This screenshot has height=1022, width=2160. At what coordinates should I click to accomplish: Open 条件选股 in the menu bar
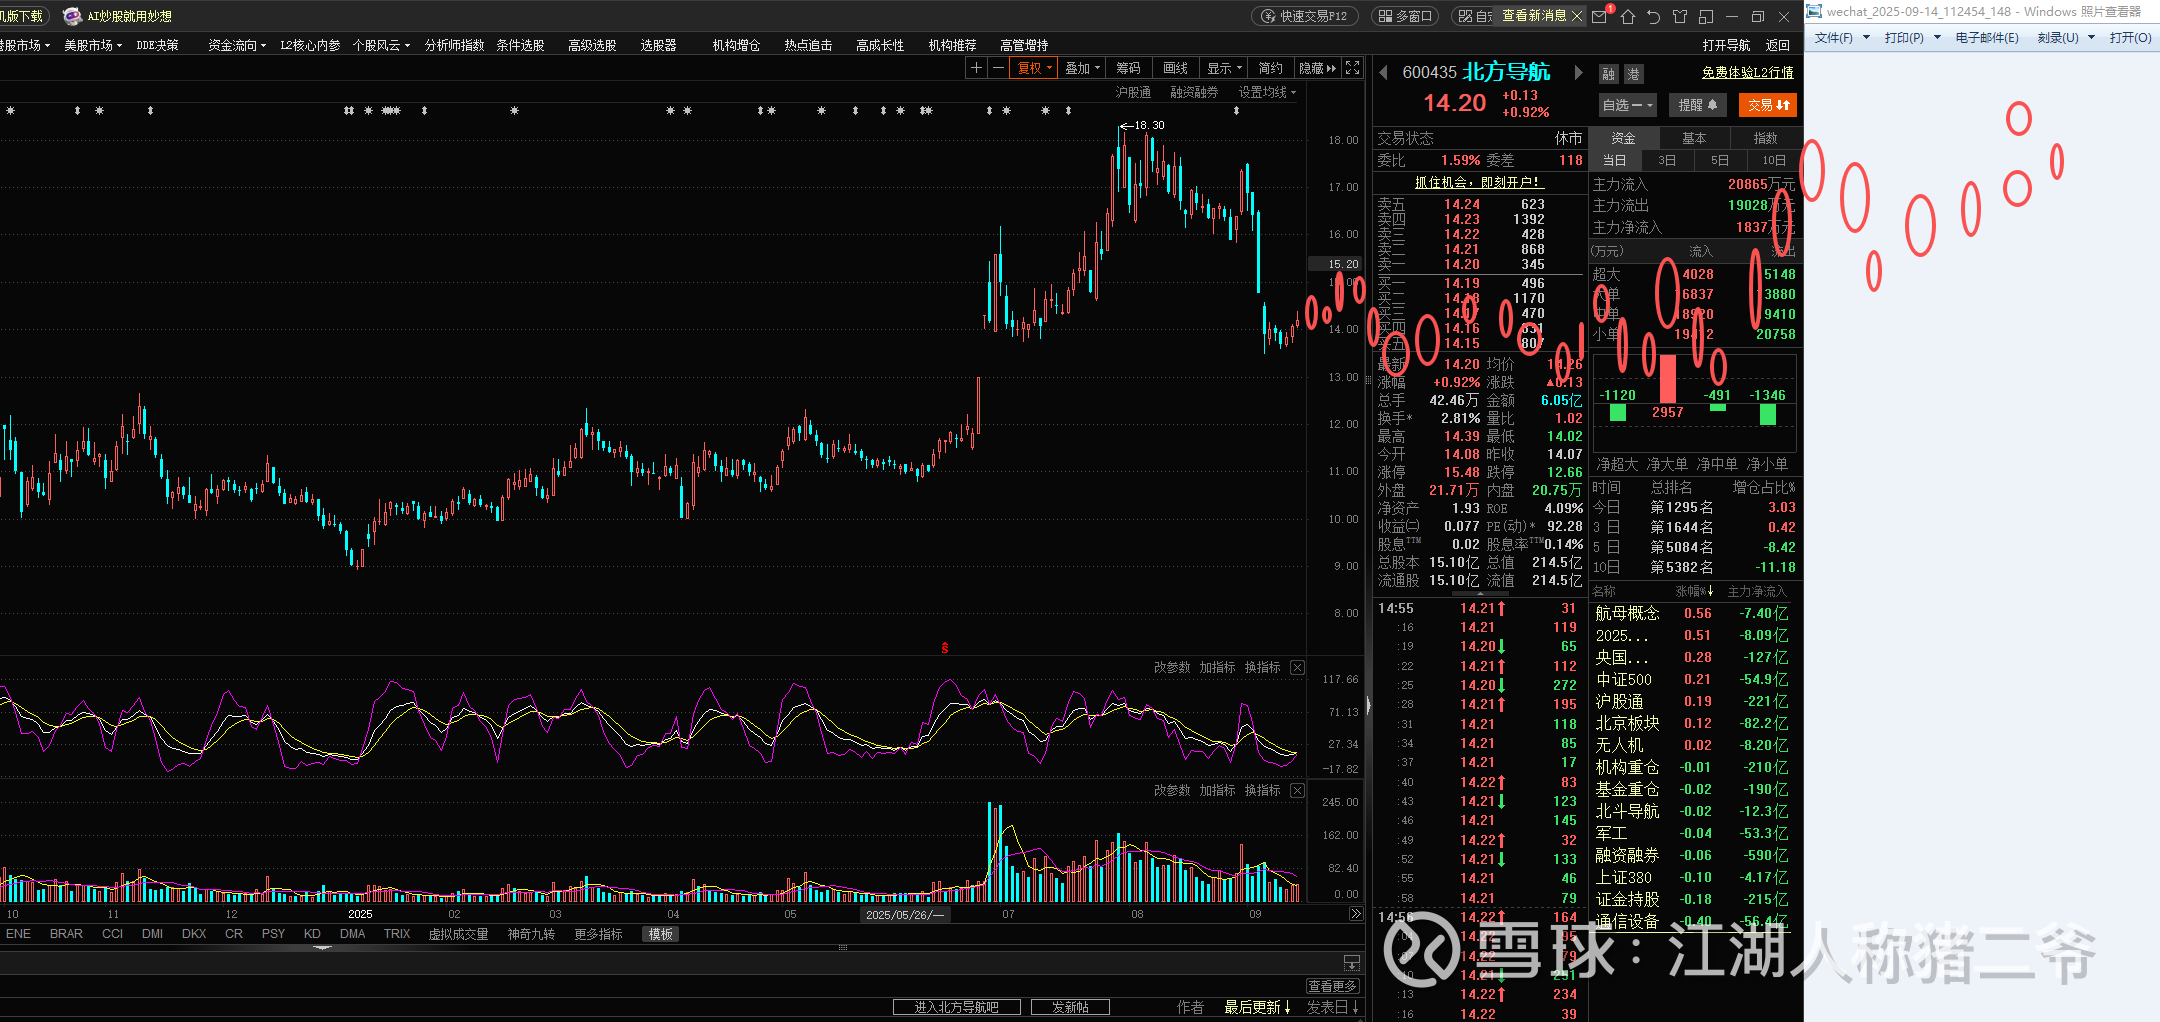coord(520,45)
